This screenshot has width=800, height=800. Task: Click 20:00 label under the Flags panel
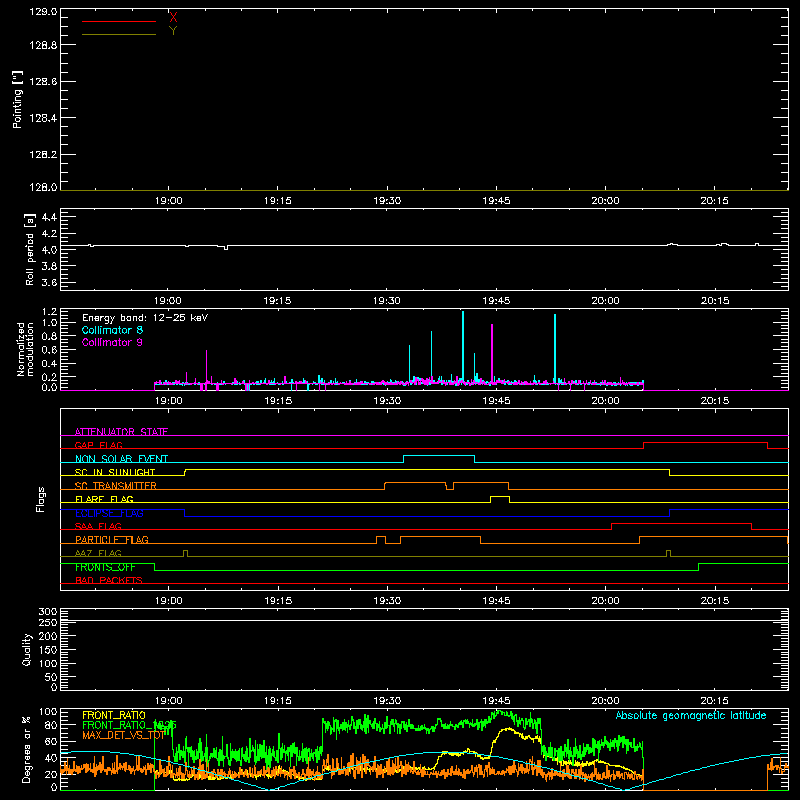(605, 601)
